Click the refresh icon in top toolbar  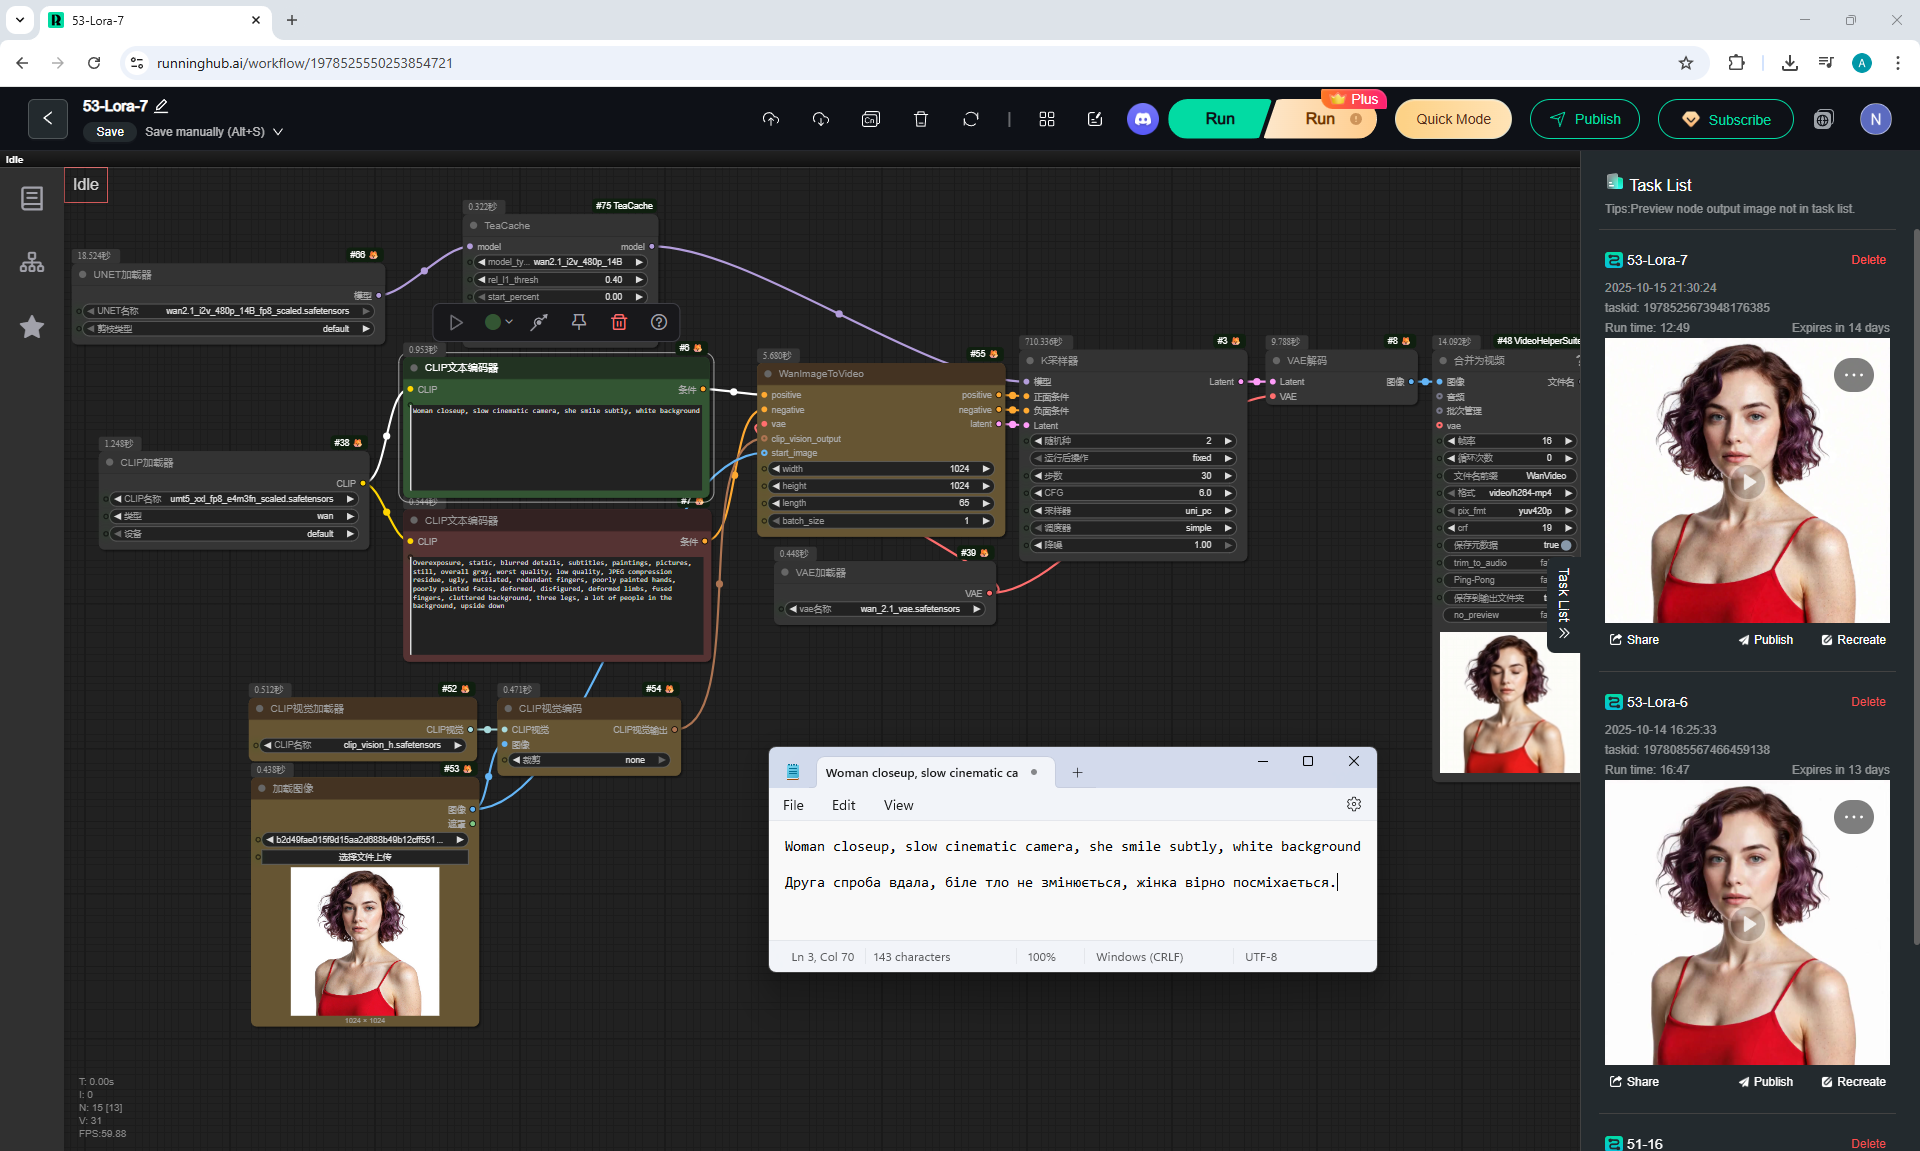tap(970, 119)
